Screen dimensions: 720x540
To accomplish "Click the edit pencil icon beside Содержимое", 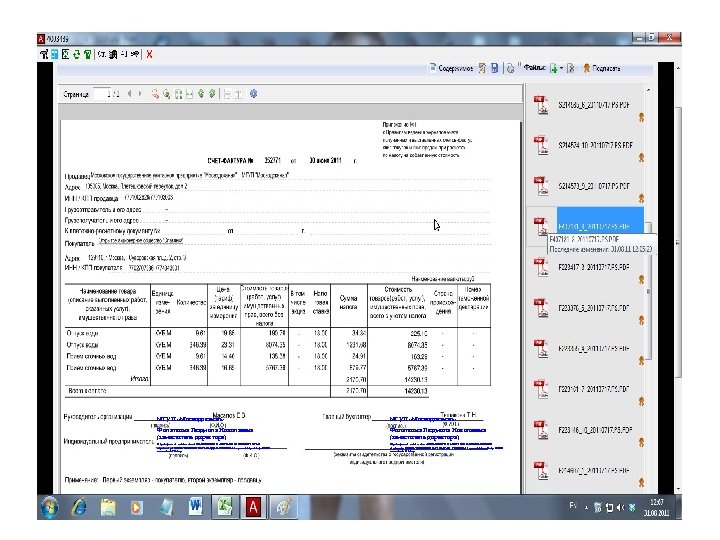I will tap(482, 68).
